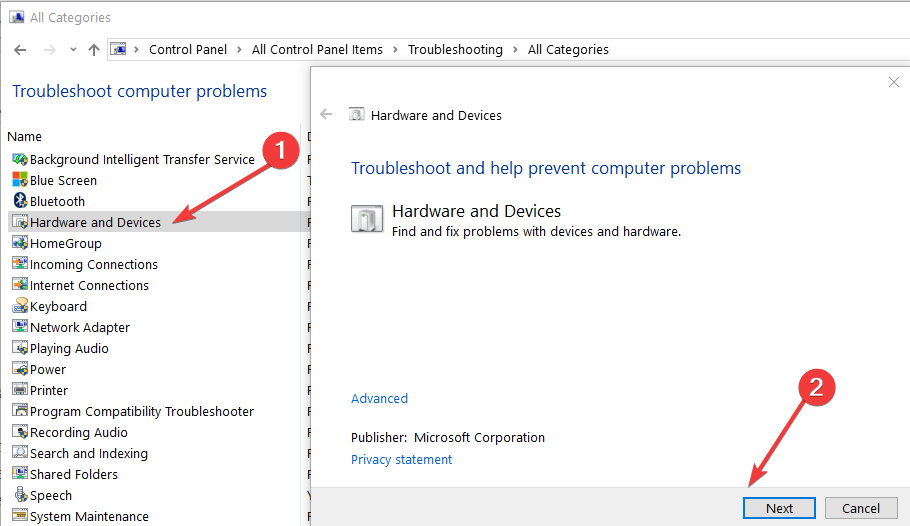Screen dimensions: 910x526
Task: Select the Network Adapter entry text
Action: coord(80,327)
